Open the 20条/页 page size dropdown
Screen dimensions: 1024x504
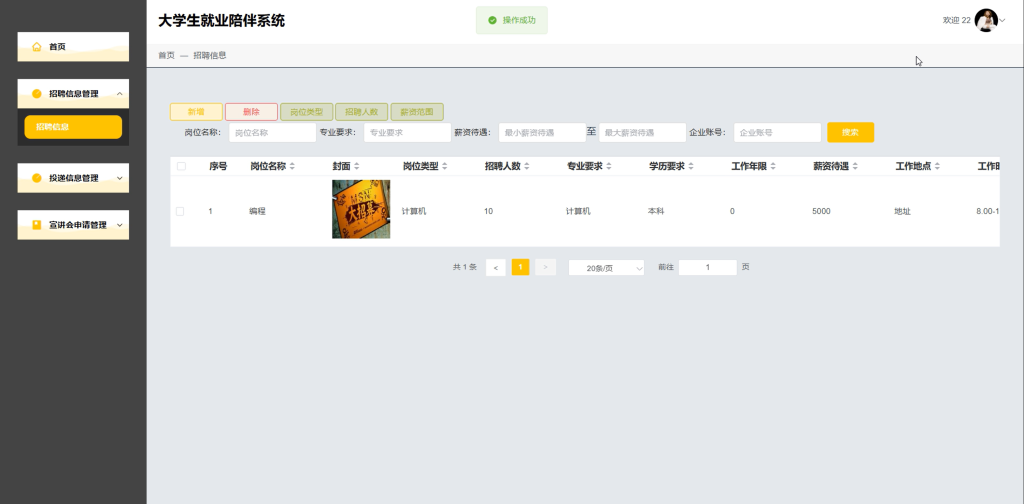point(606,268)
